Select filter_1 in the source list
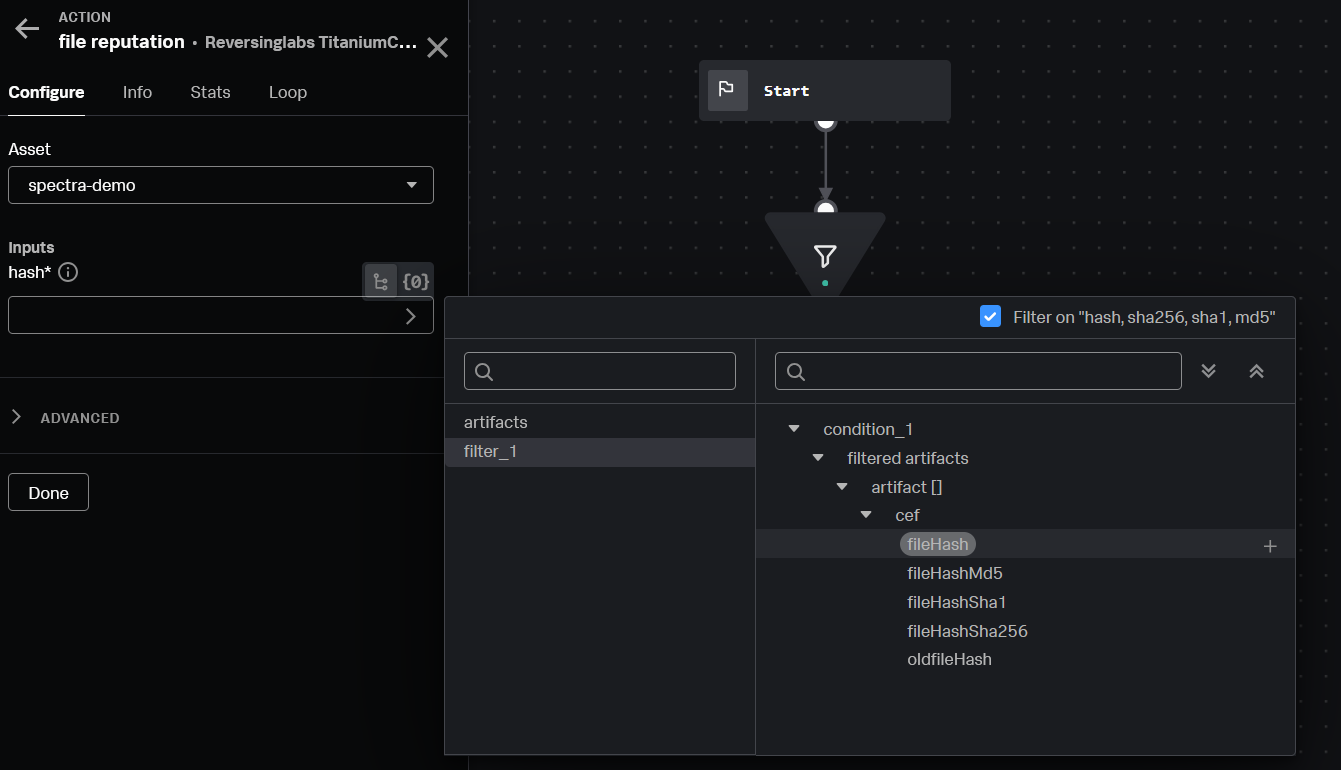 point(600,452)
